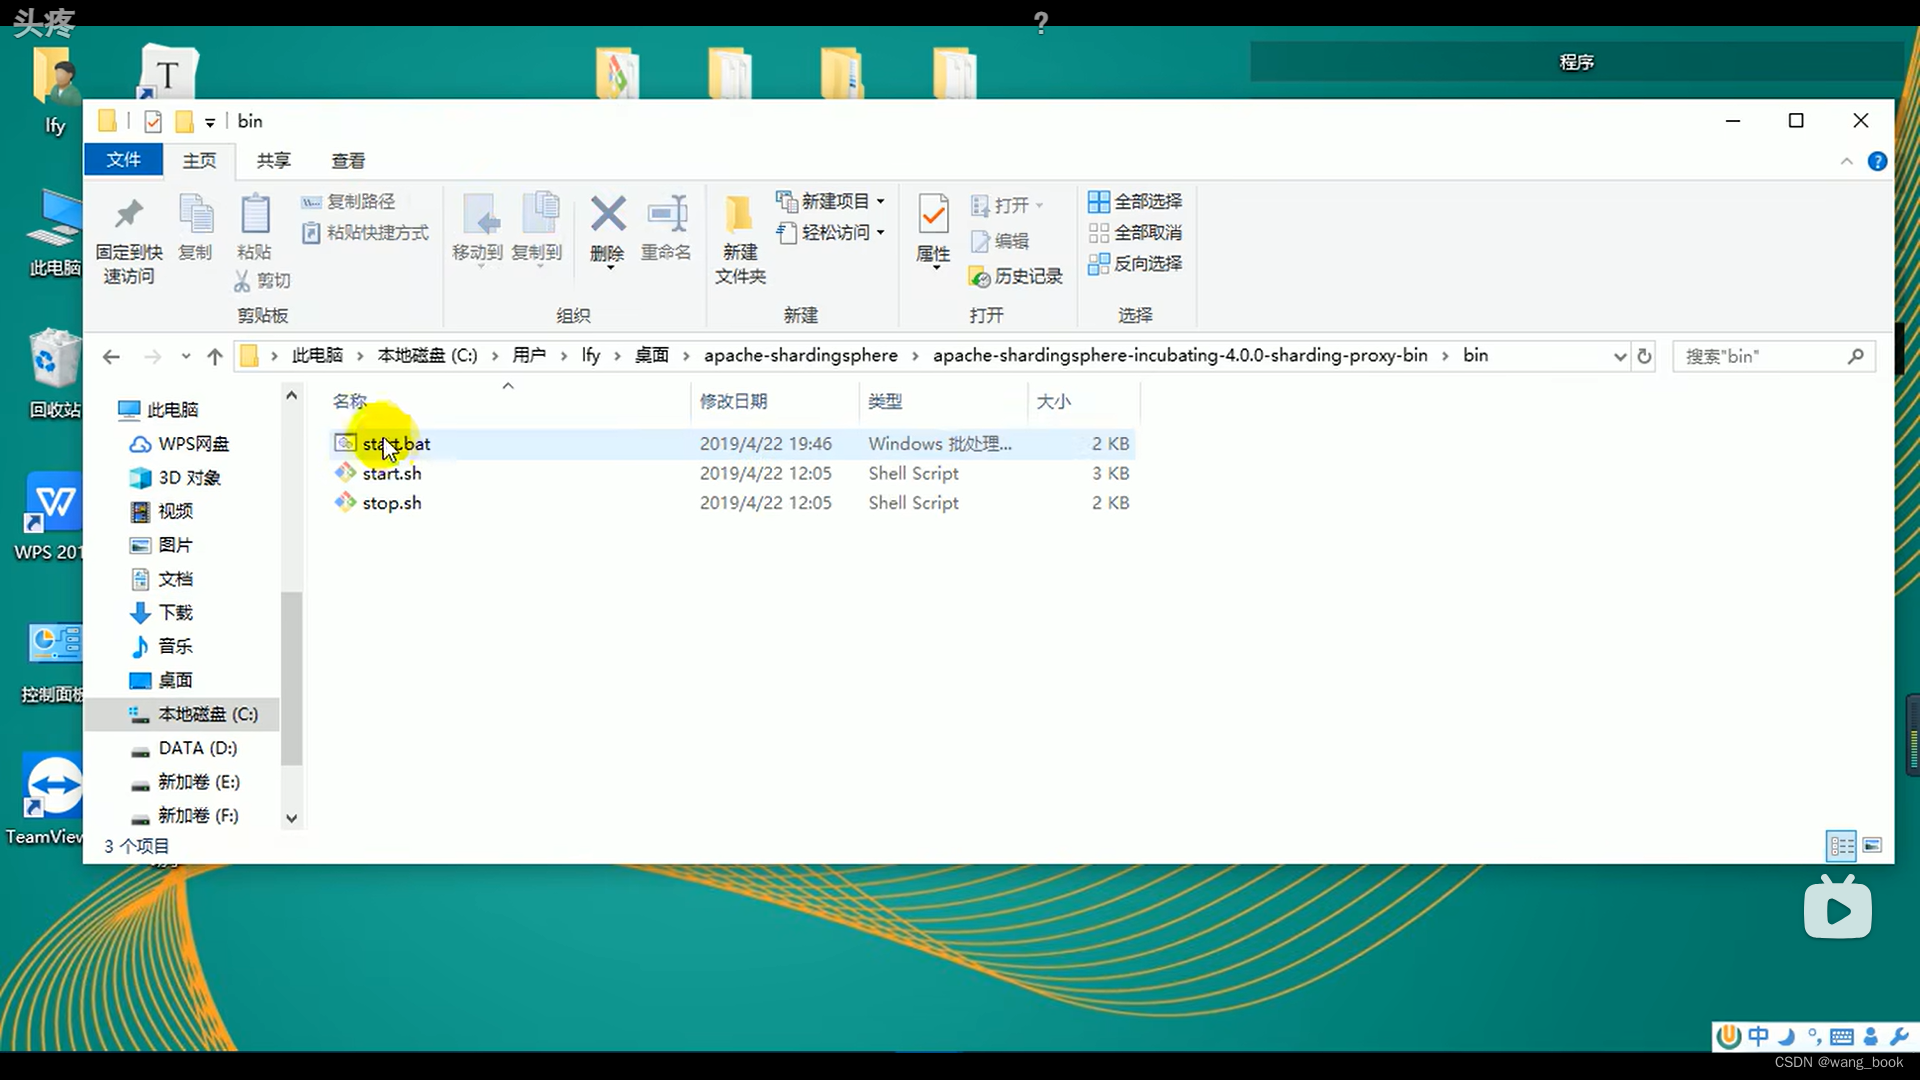Open start.bat Windows batch file
The width and height of the screenshot is (1920, 1080).
coord(396,443)
